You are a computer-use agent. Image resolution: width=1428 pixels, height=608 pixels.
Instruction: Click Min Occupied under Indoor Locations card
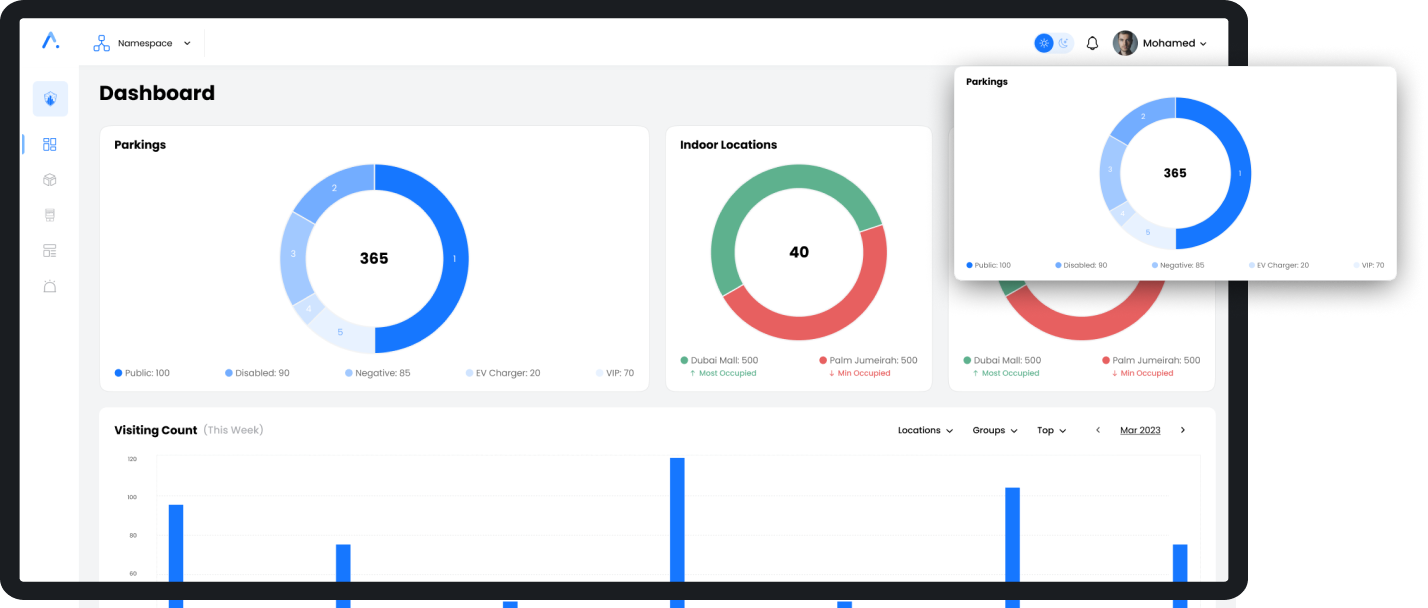(x=860, y=373)
